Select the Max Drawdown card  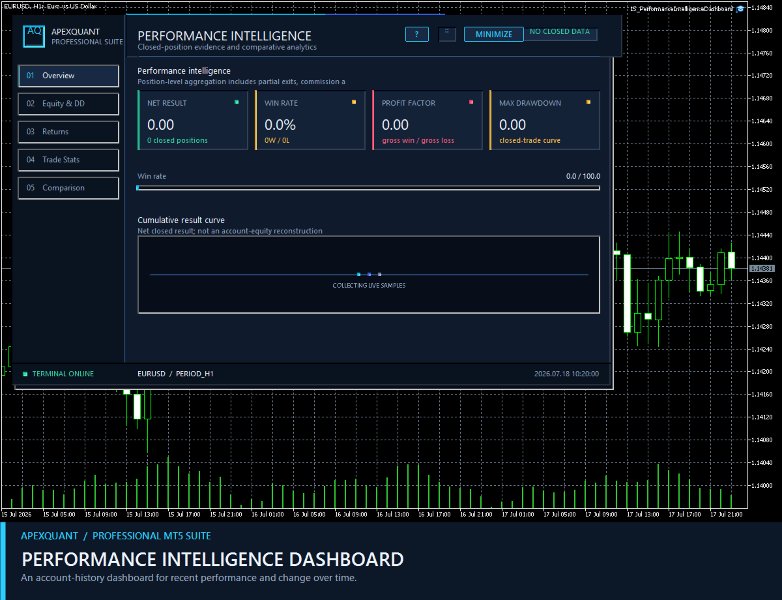(545, 120)
